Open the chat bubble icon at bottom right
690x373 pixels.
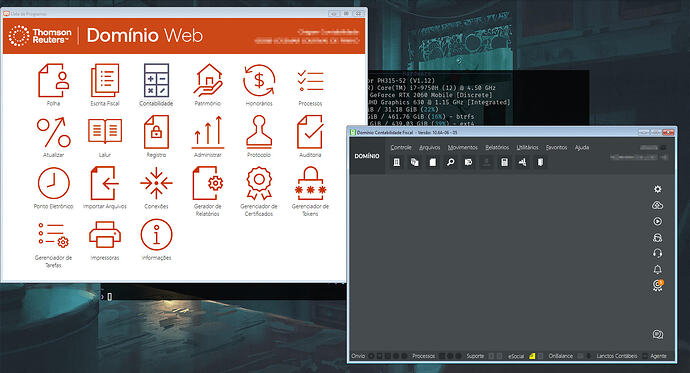point(657,335)
